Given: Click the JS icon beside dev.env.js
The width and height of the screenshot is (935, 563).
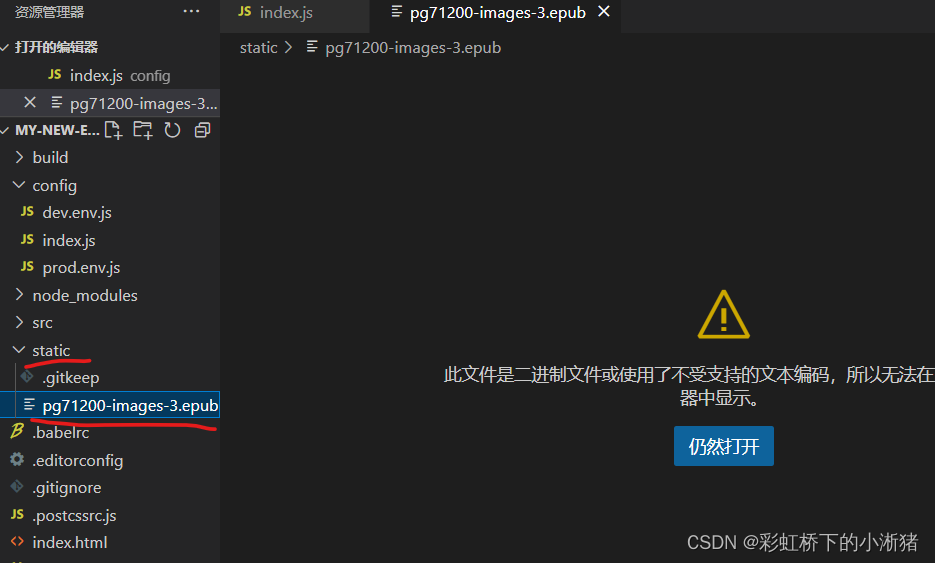Looking at the screenshot, I should (27, 212).
